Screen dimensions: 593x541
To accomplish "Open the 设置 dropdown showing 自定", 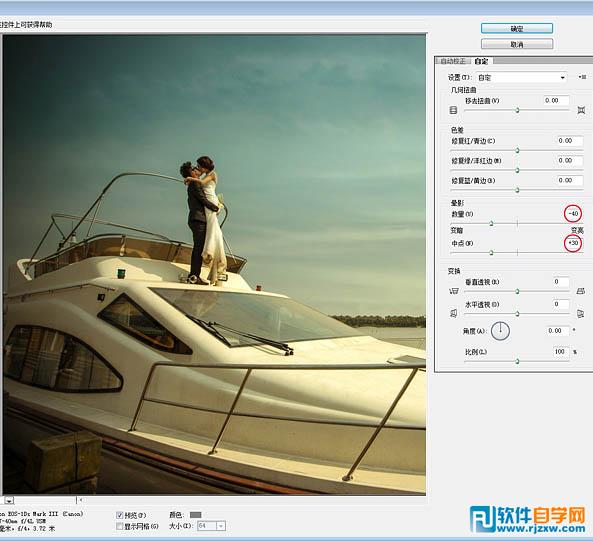I will pyautogui.click(x=522, y=78).
